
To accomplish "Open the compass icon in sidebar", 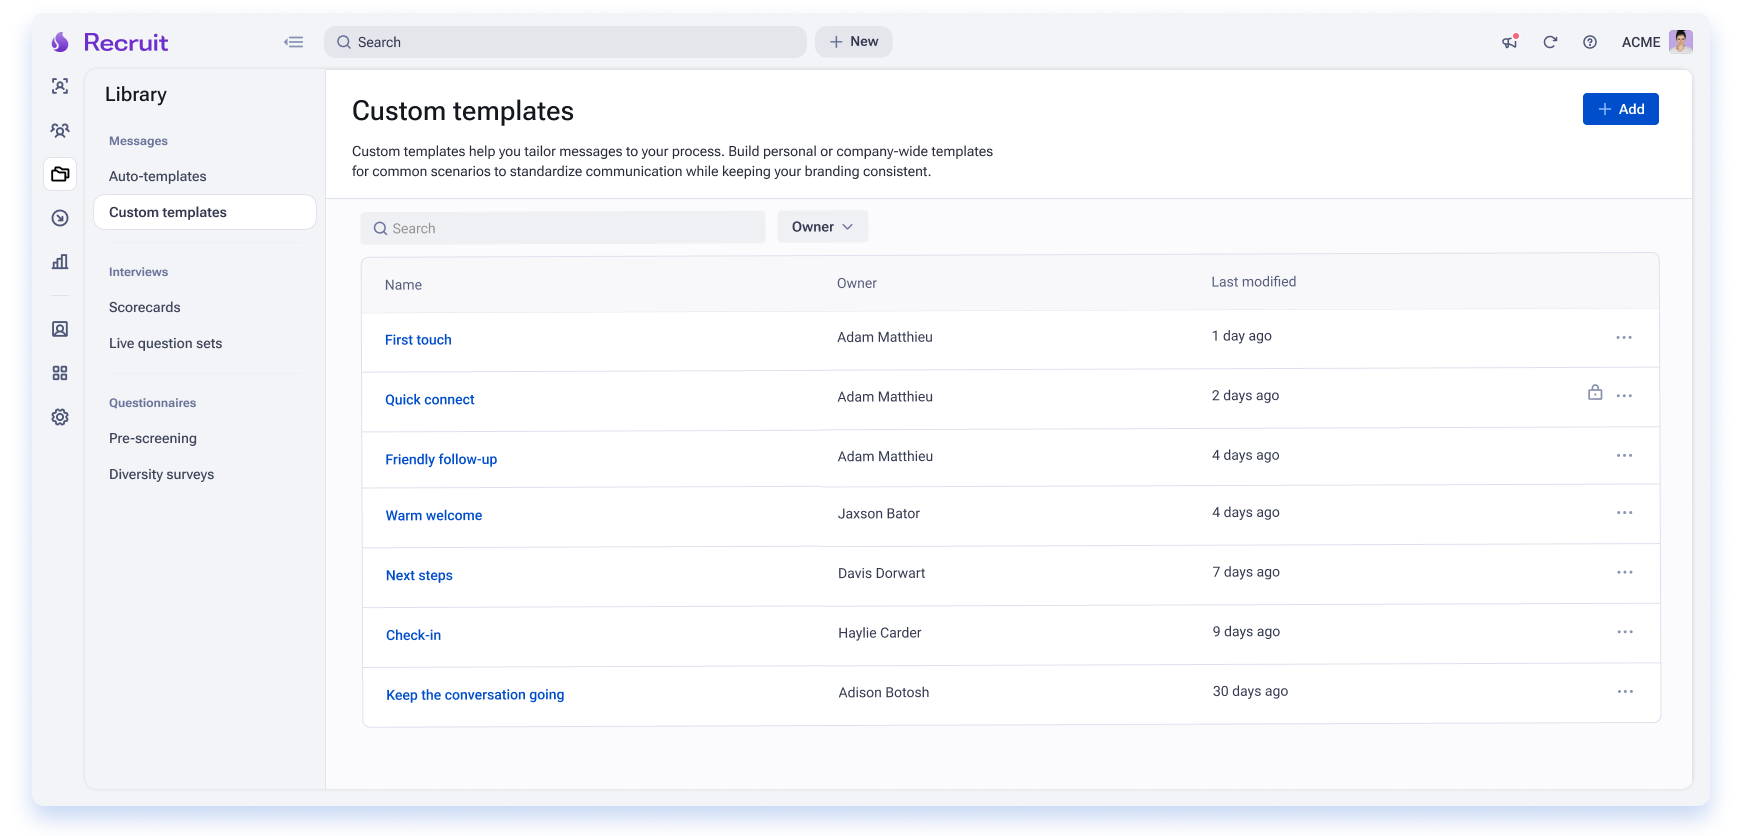I will [60, 218].
